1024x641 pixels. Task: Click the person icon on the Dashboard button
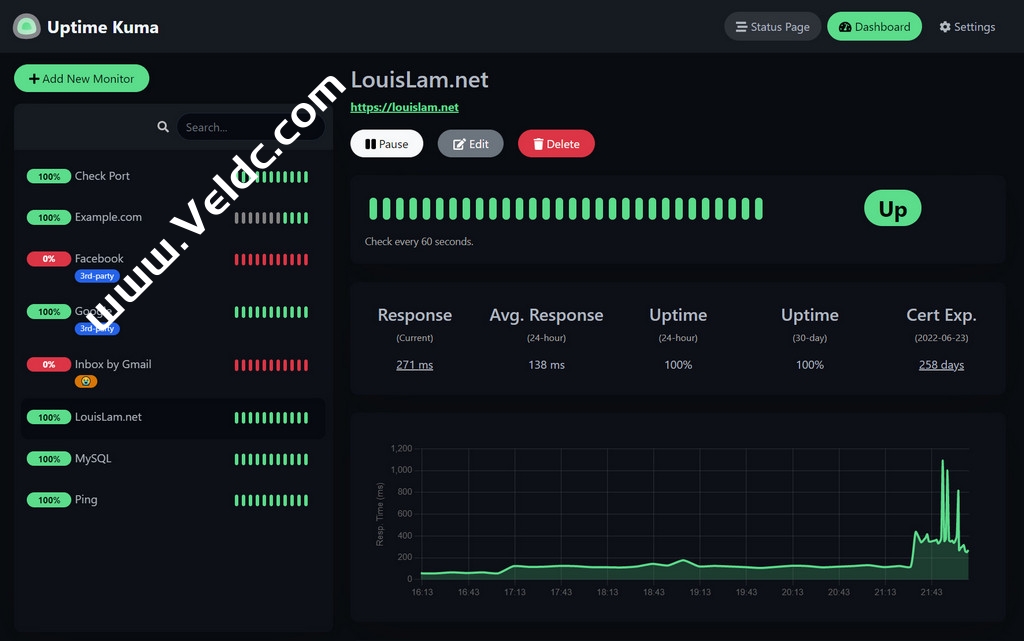pos(846,26)
